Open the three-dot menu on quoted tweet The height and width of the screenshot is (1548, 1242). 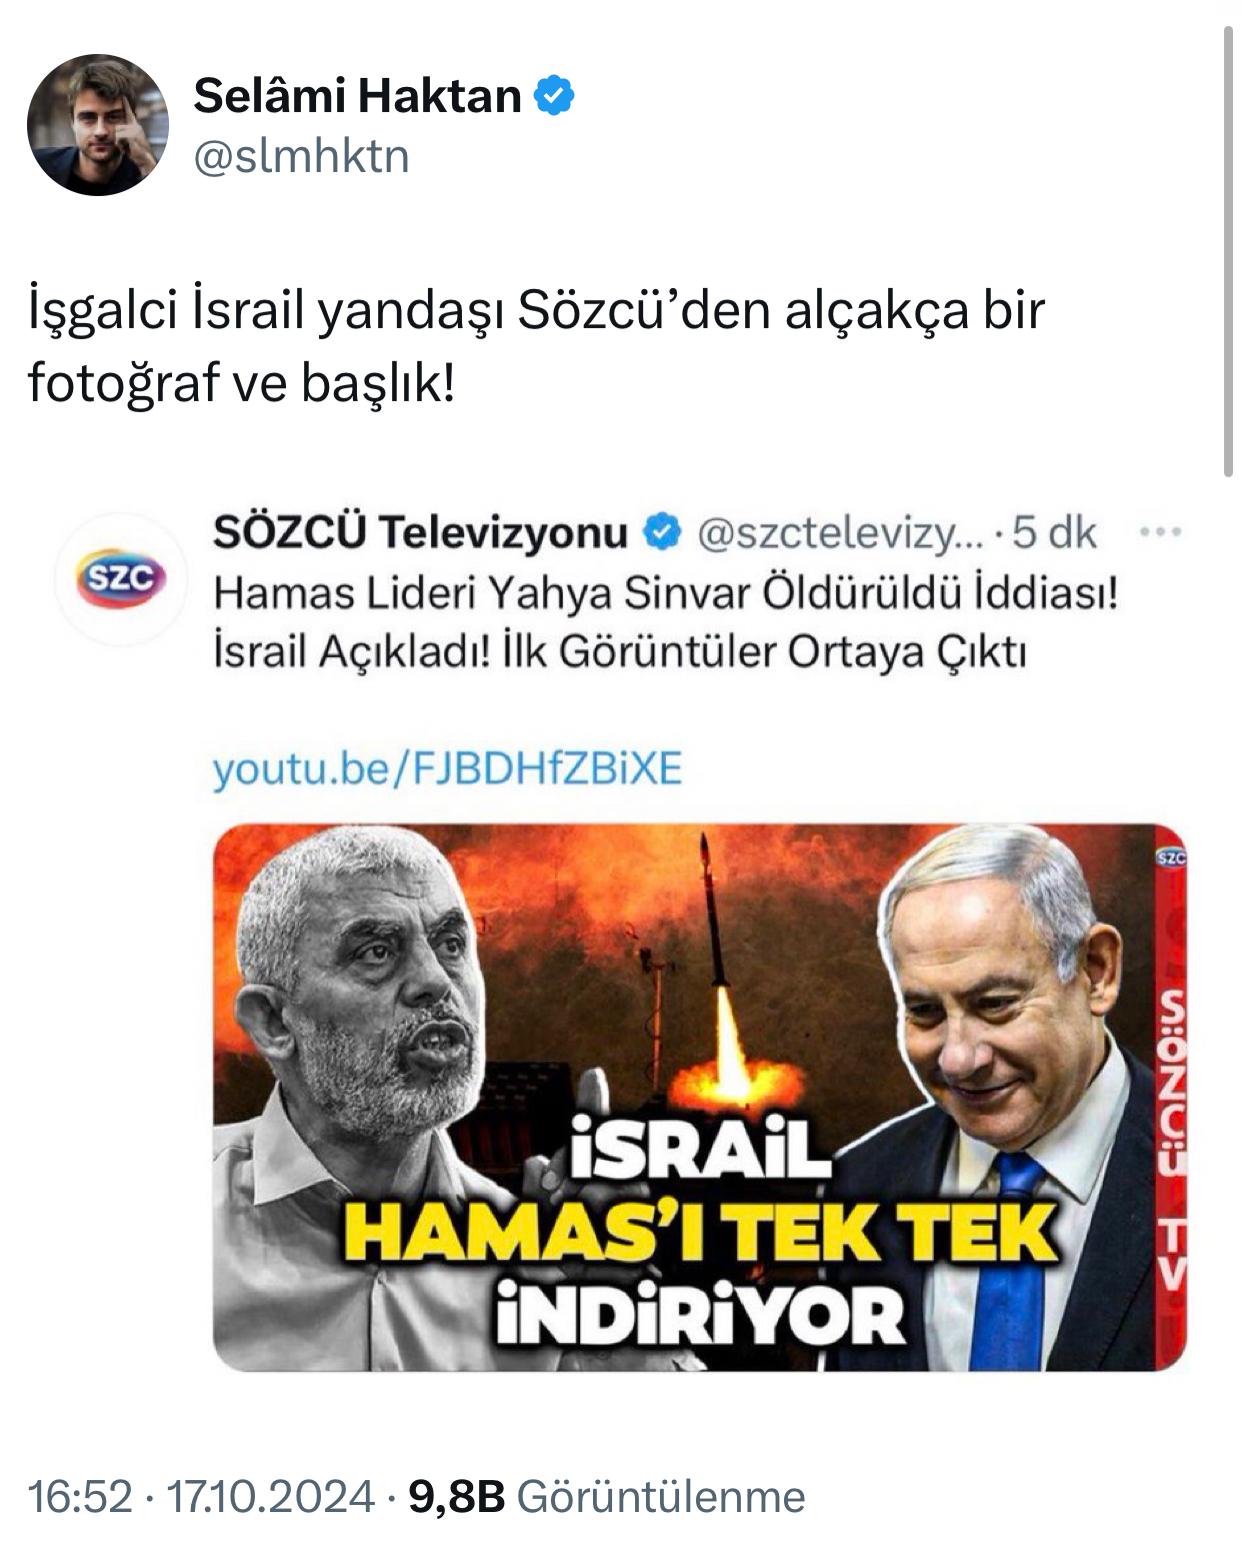[1161, 533]
